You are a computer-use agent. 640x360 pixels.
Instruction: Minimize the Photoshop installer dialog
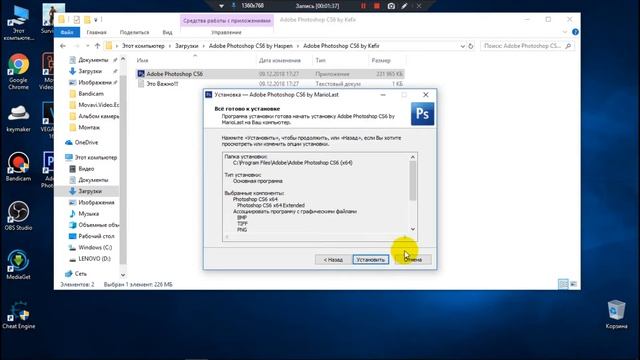tap(383, 95)
